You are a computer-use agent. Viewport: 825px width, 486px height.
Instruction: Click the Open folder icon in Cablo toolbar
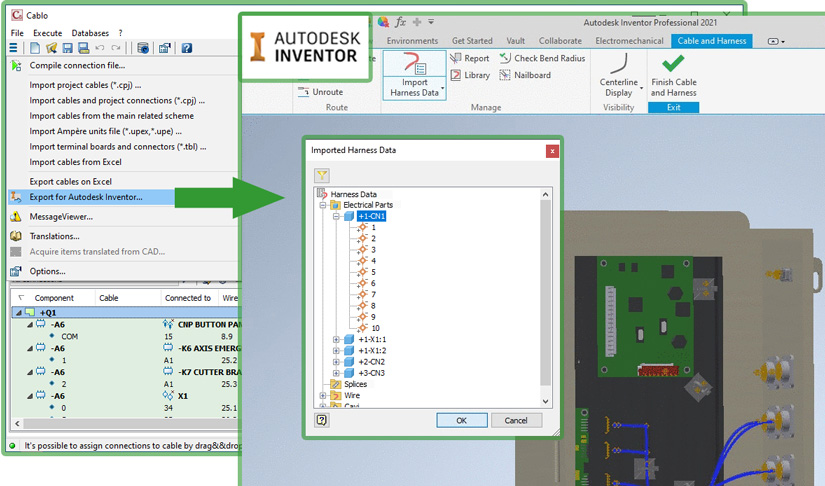point(51,48)
